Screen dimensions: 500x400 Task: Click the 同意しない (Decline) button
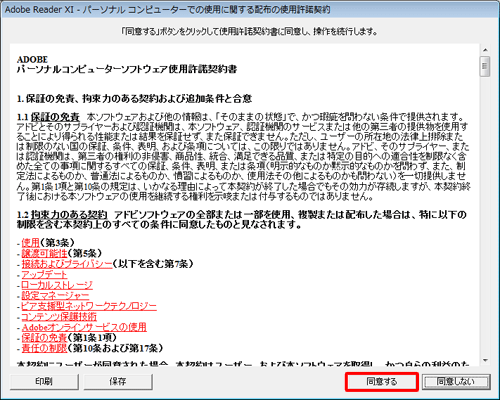[456, 381]
